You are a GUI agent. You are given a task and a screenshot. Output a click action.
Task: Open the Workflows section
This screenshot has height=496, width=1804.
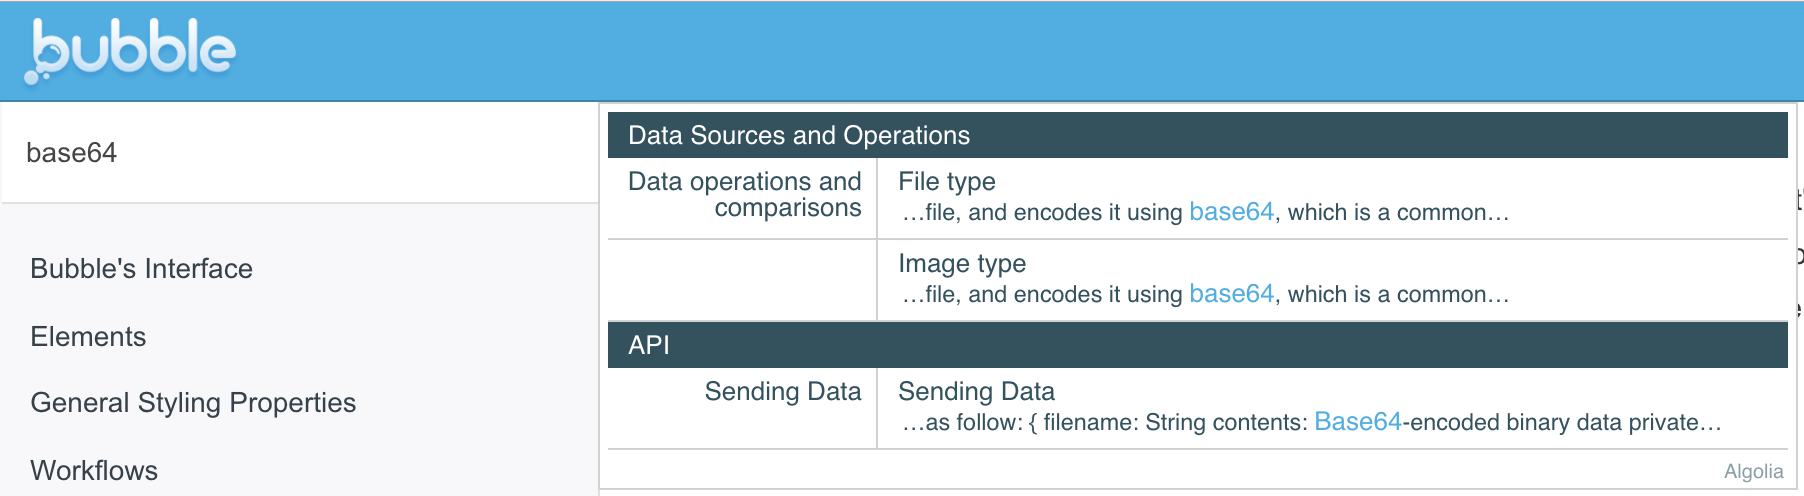pos(94,471)
